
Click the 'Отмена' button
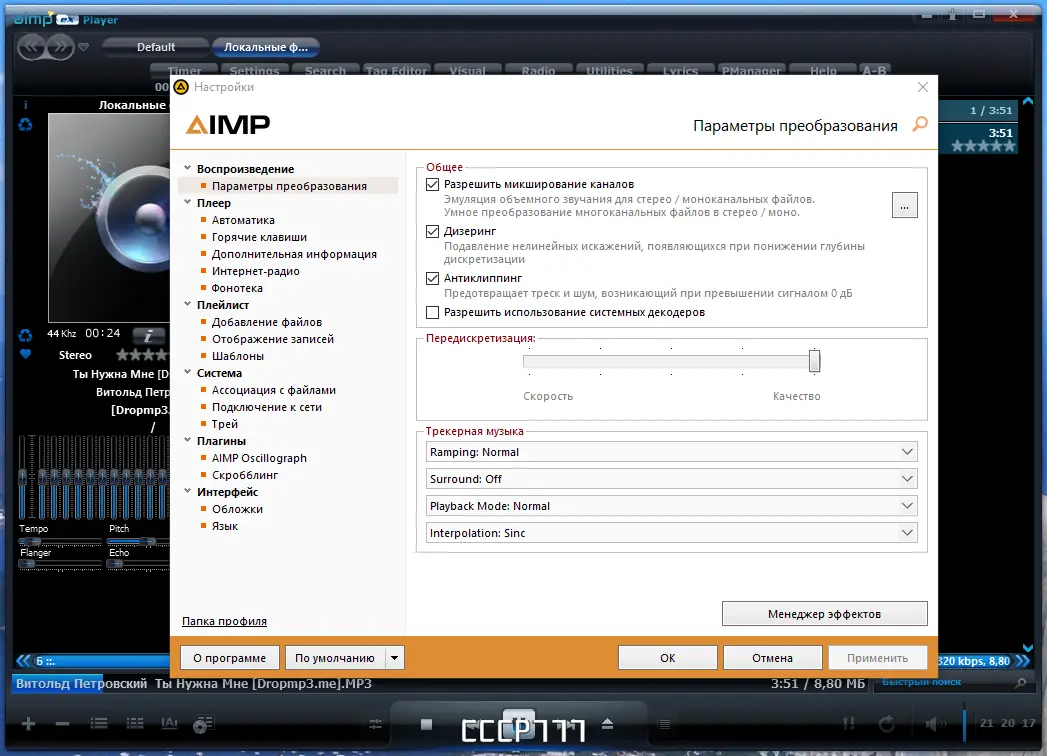773,658
